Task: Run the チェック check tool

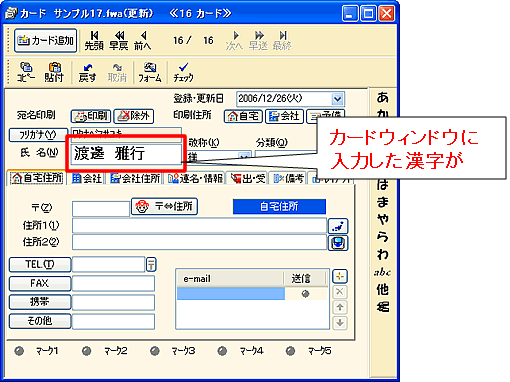Action: coord(183,72)
